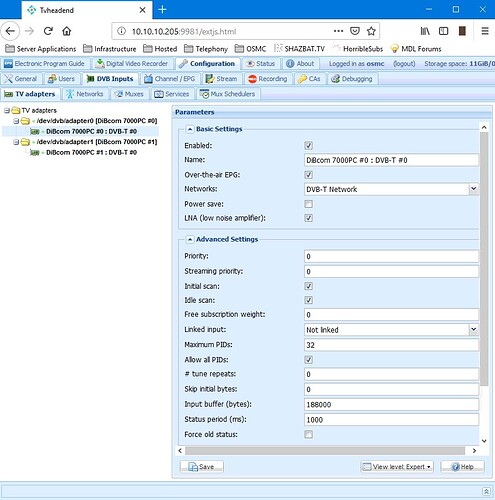Viewport: 495px width, 500px height.
Task: Go back with the browser back arrow
Action: [x=10, y=31]
